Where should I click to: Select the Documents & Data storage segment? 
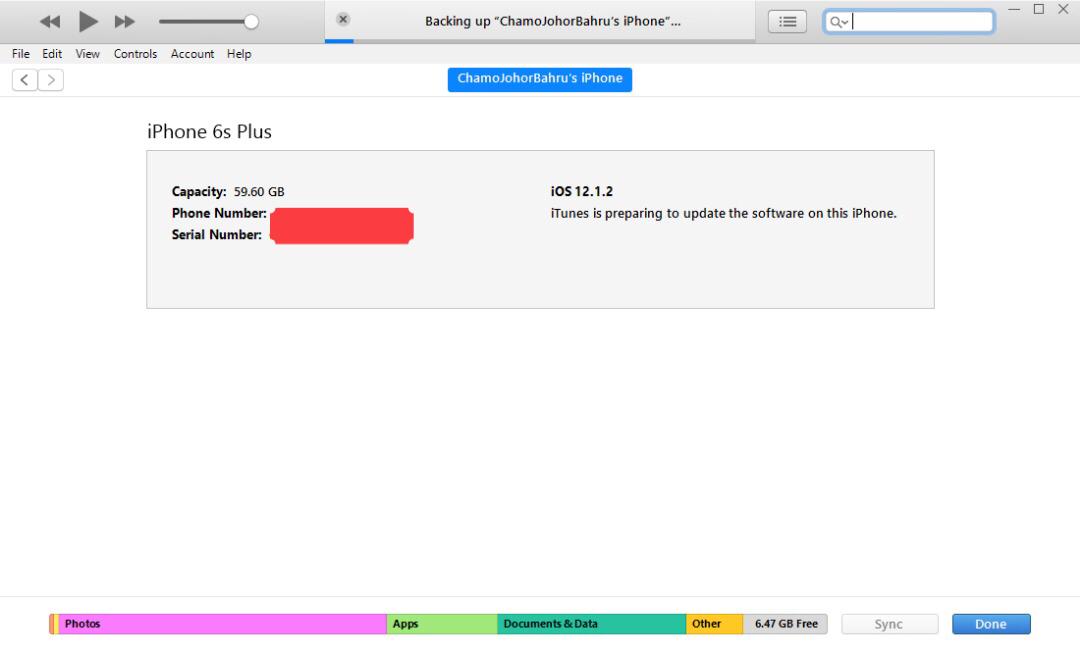592,624
